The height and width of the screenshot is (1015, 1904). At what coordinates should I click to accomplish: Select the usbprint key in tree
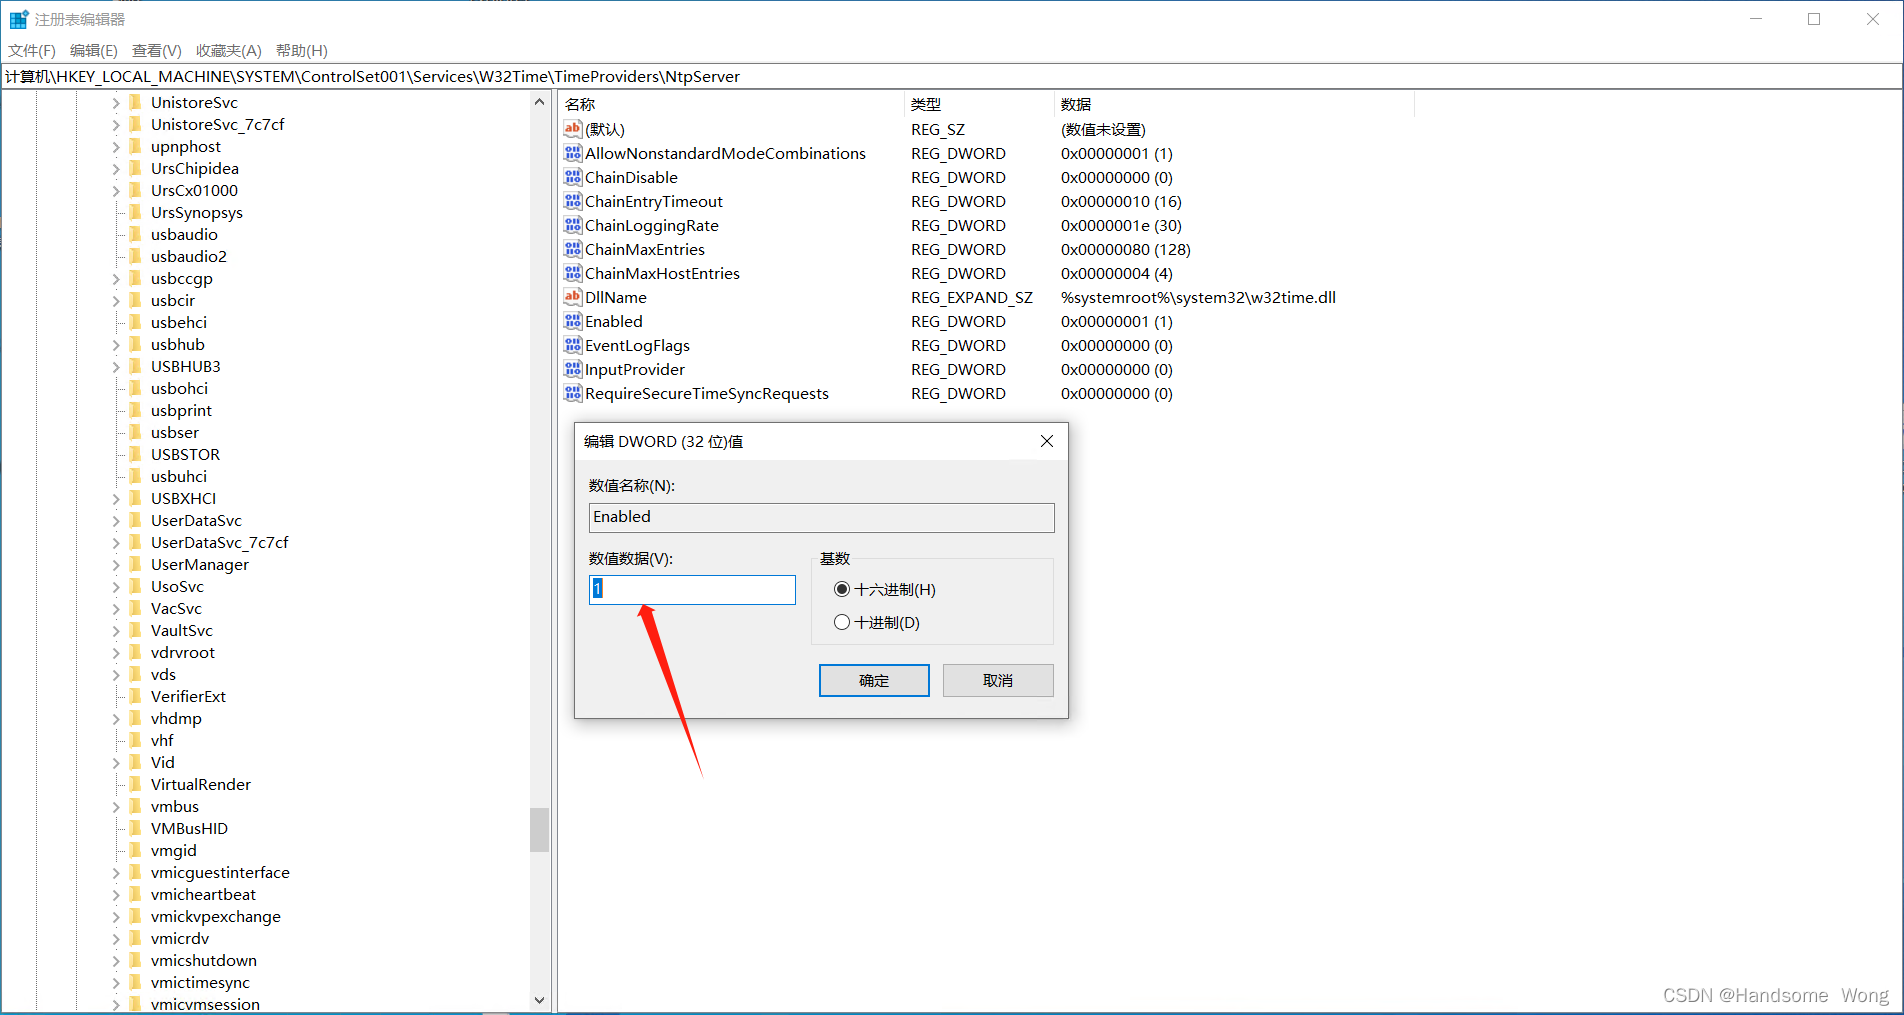(181, 410)
